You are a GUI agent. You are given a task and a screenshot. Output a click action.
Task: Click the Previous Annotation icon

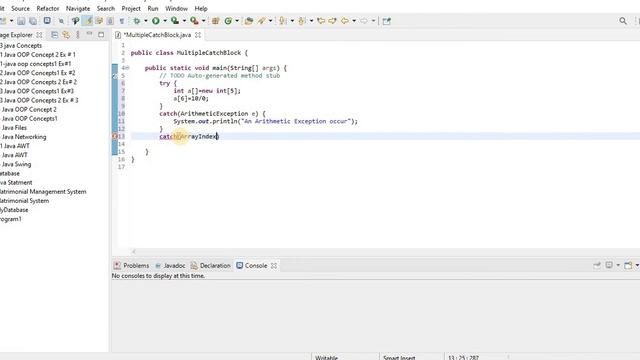[x=302, y=21]
